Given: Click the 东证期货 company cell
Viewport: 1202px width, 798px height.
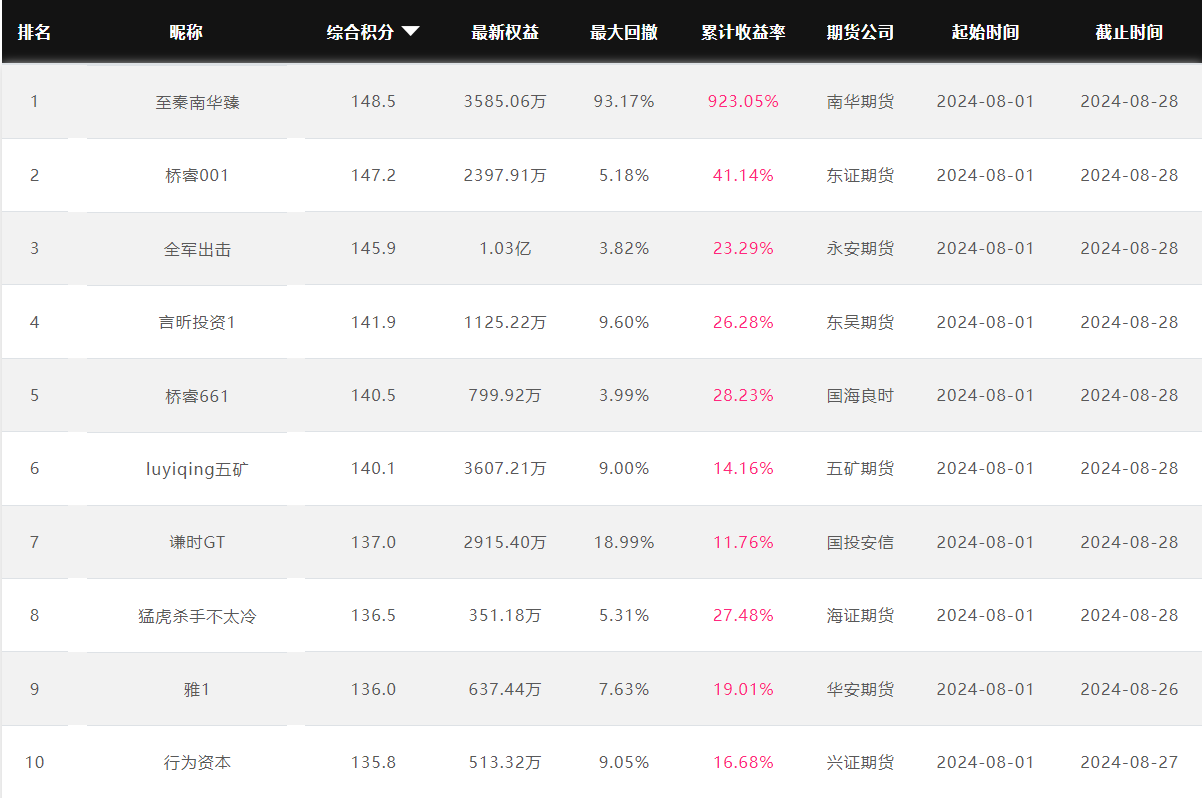Looking at the screenshot, I should [x=860, y=175].
